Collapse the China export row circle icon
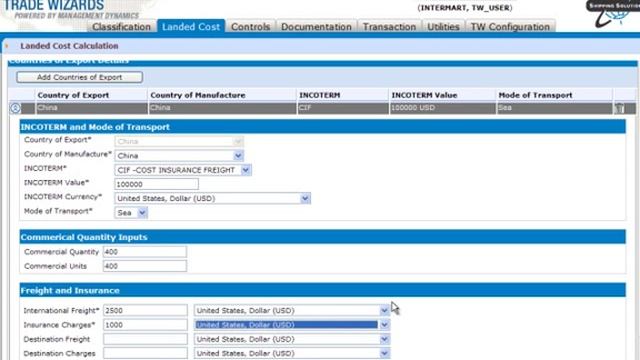Viewport: 640px width, 360px height. (x=15, y=108)
